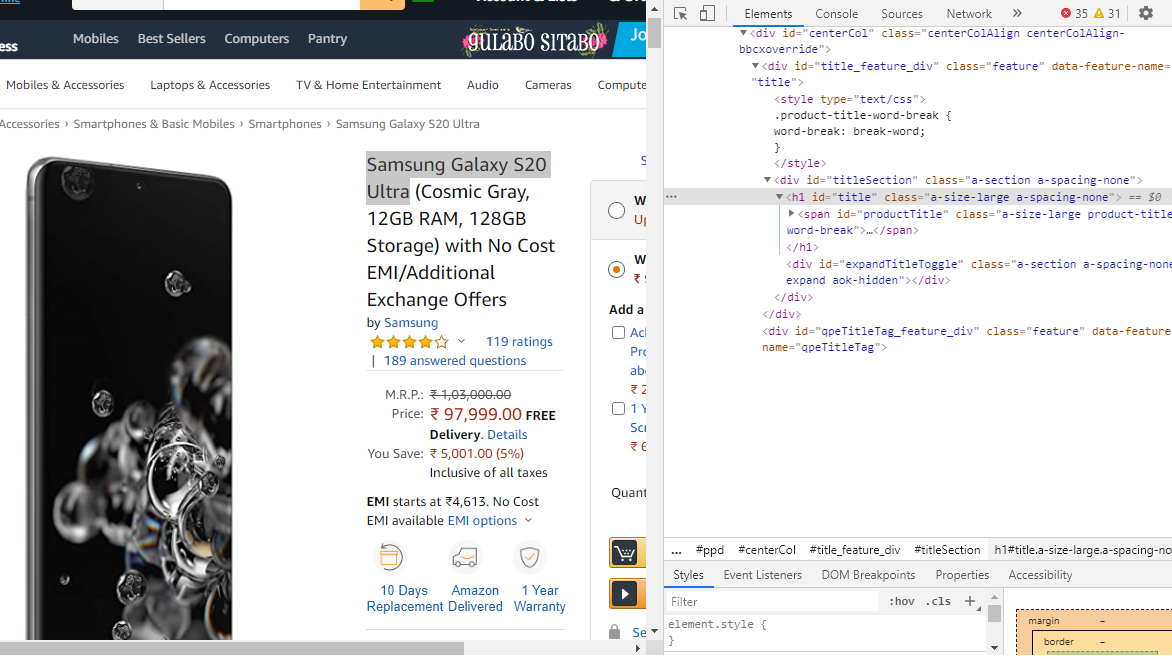Expand EMI options dropdown chevron
The height and width of the screenshot is (659, 1172).
click(528, 520)
